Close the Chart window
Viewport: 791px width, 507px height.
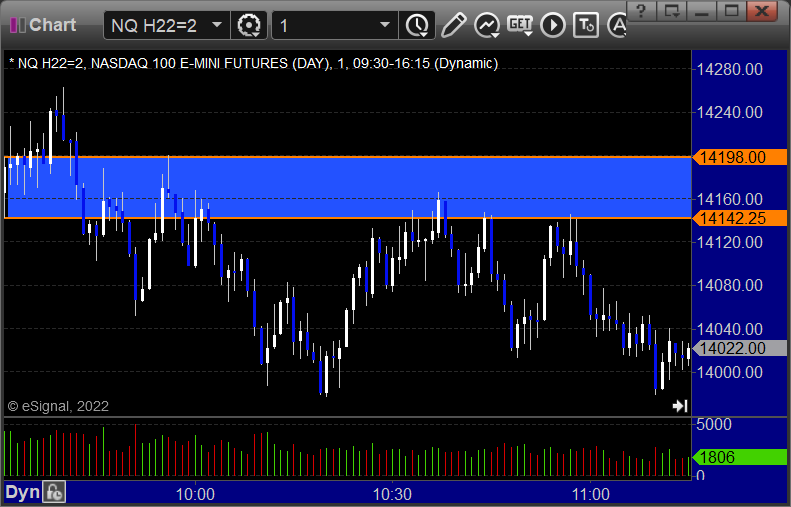(x=762, y=10)
